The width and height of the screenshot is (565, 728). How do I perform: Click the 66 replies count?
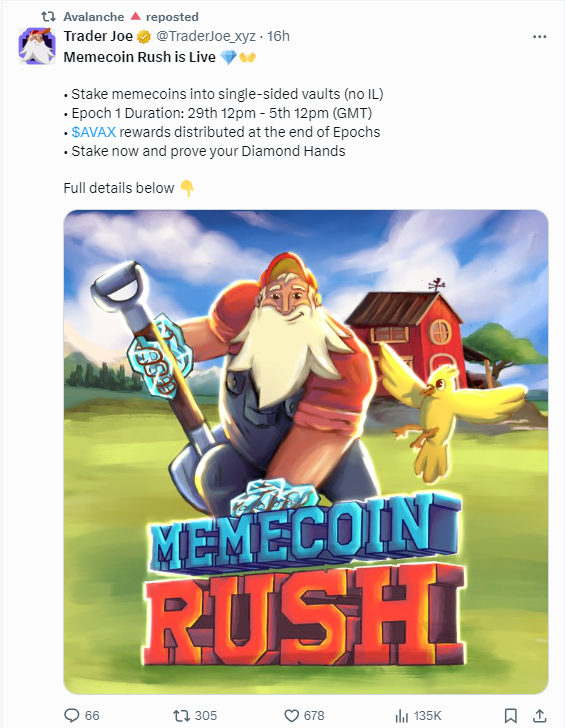point(92,715)
